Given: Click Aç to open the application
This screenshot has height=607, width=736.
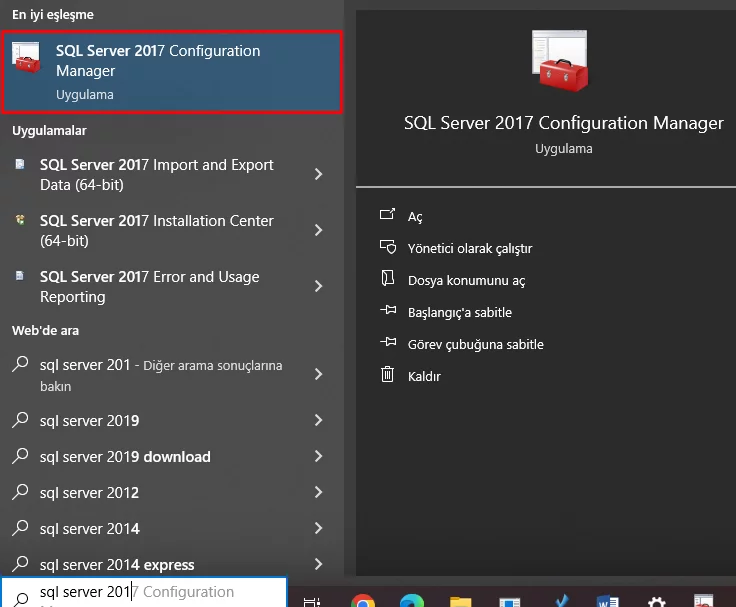Looking at the screenshot, I should pos(415,217).
